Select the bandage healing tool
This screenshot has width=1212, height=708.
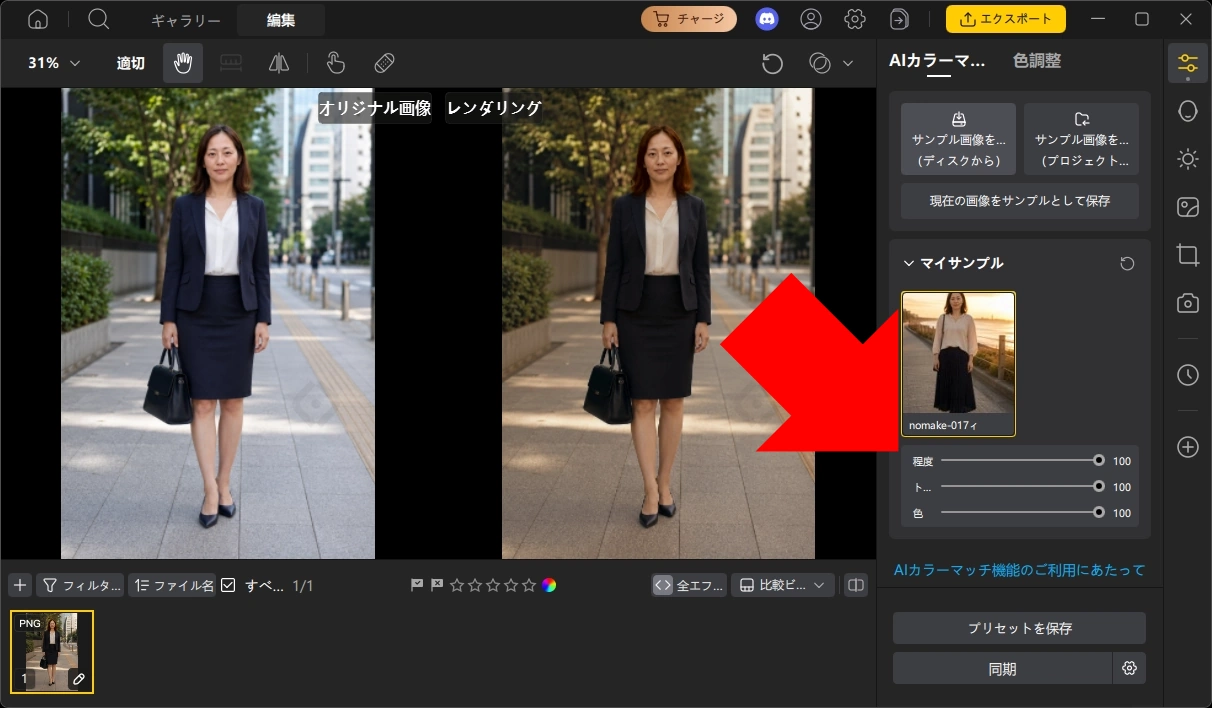[385, 63]
